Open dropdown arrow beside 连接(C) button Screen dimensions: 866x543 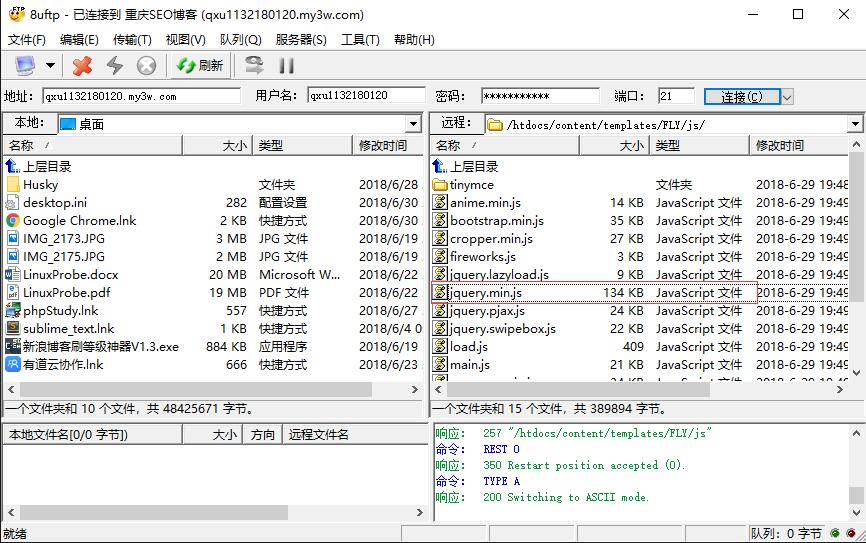pyautogui.click(x=787, y=97)
